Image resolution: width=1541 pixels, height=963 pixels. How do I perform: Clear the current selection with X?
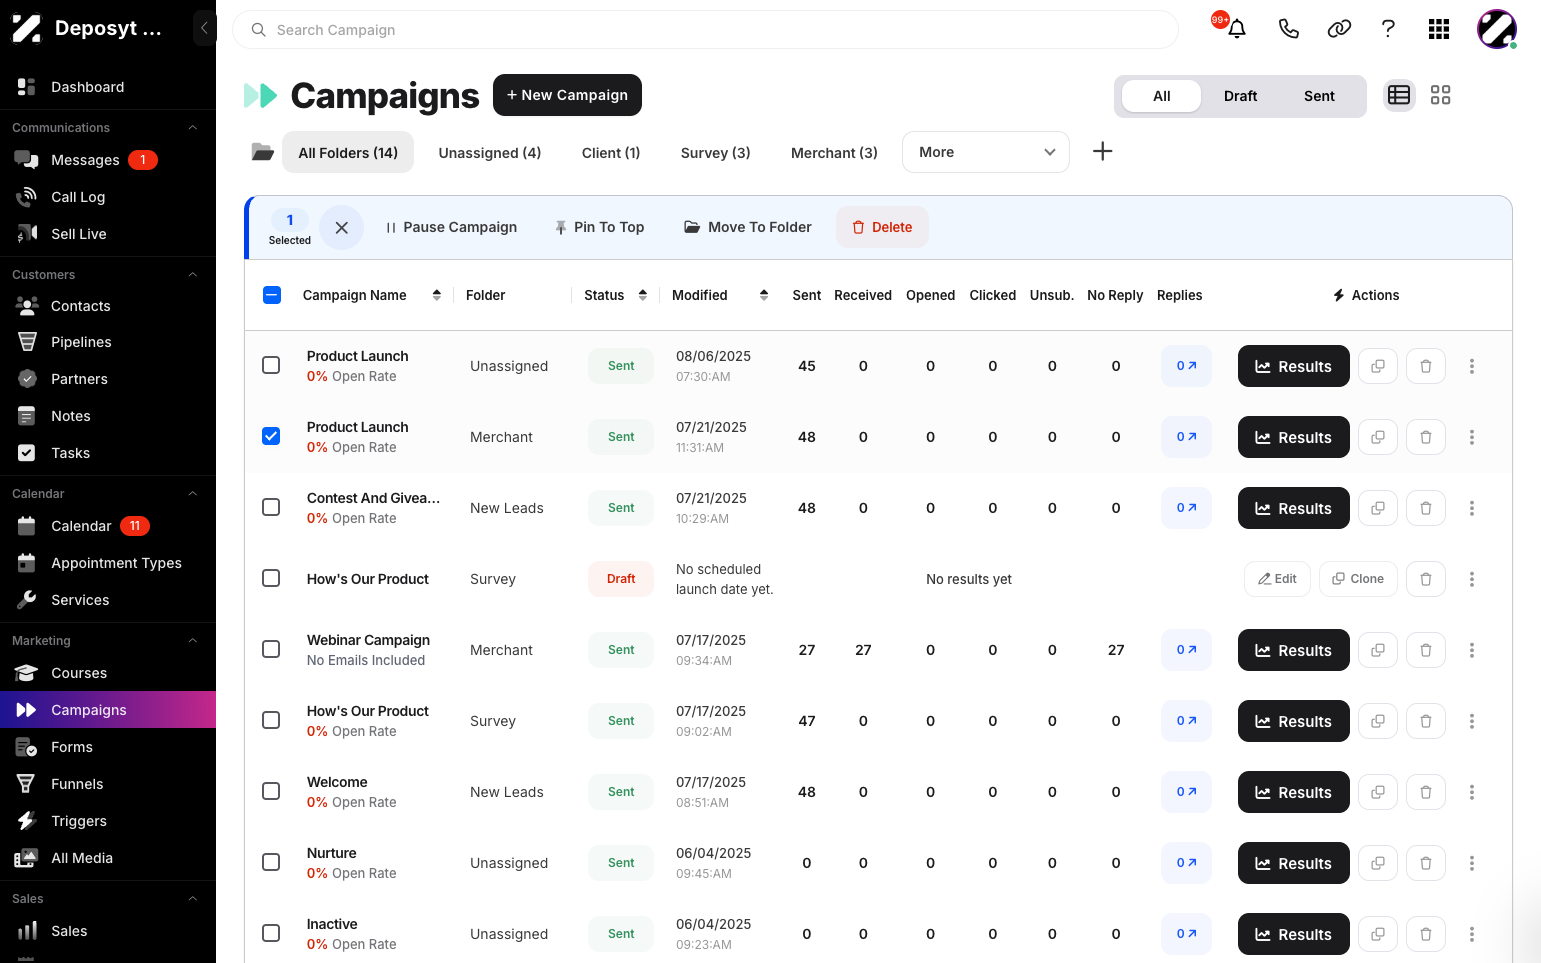coord(342,227)
